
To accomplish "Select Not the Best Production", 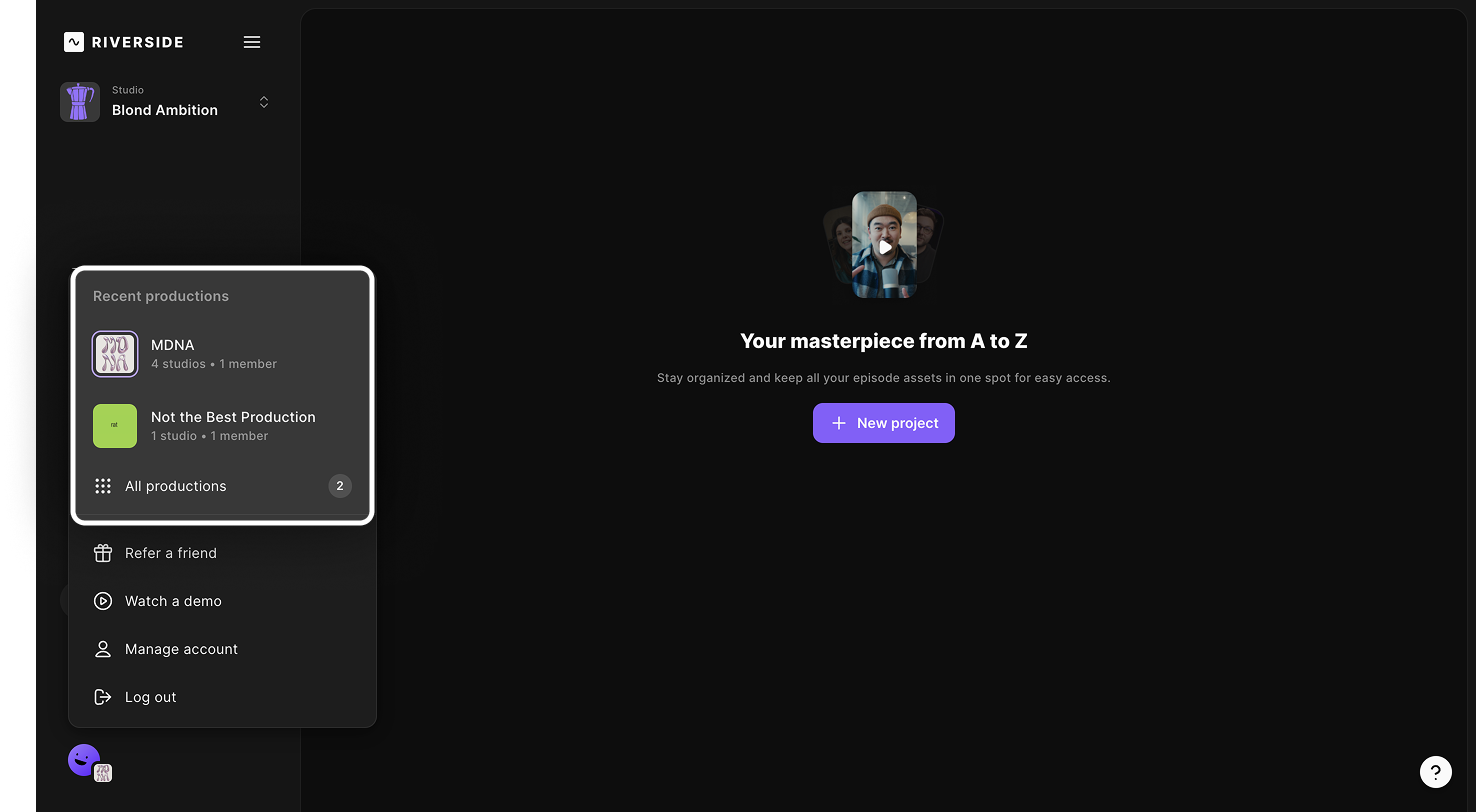I will tap(222, 426).
